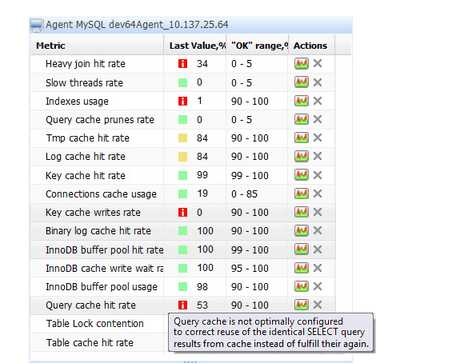Screen dimensions: 457x364
Task: Select the Heavy join hit rate metric name
Action: pyautogui.click(x=85, y=64)
